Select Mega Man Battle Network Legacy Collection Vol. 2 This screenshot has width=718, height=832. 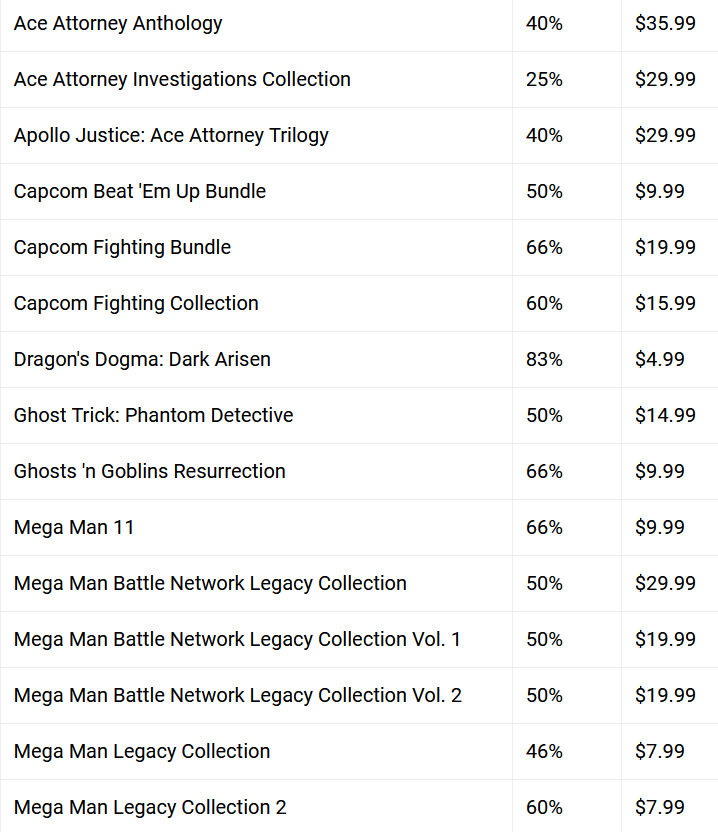pos(238,695)
